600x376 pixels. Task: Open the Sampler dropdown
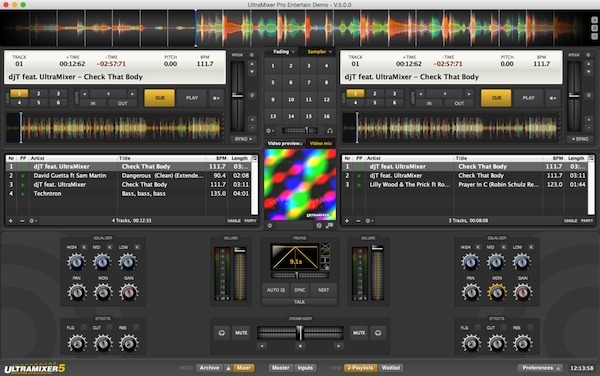coord(320,52)
